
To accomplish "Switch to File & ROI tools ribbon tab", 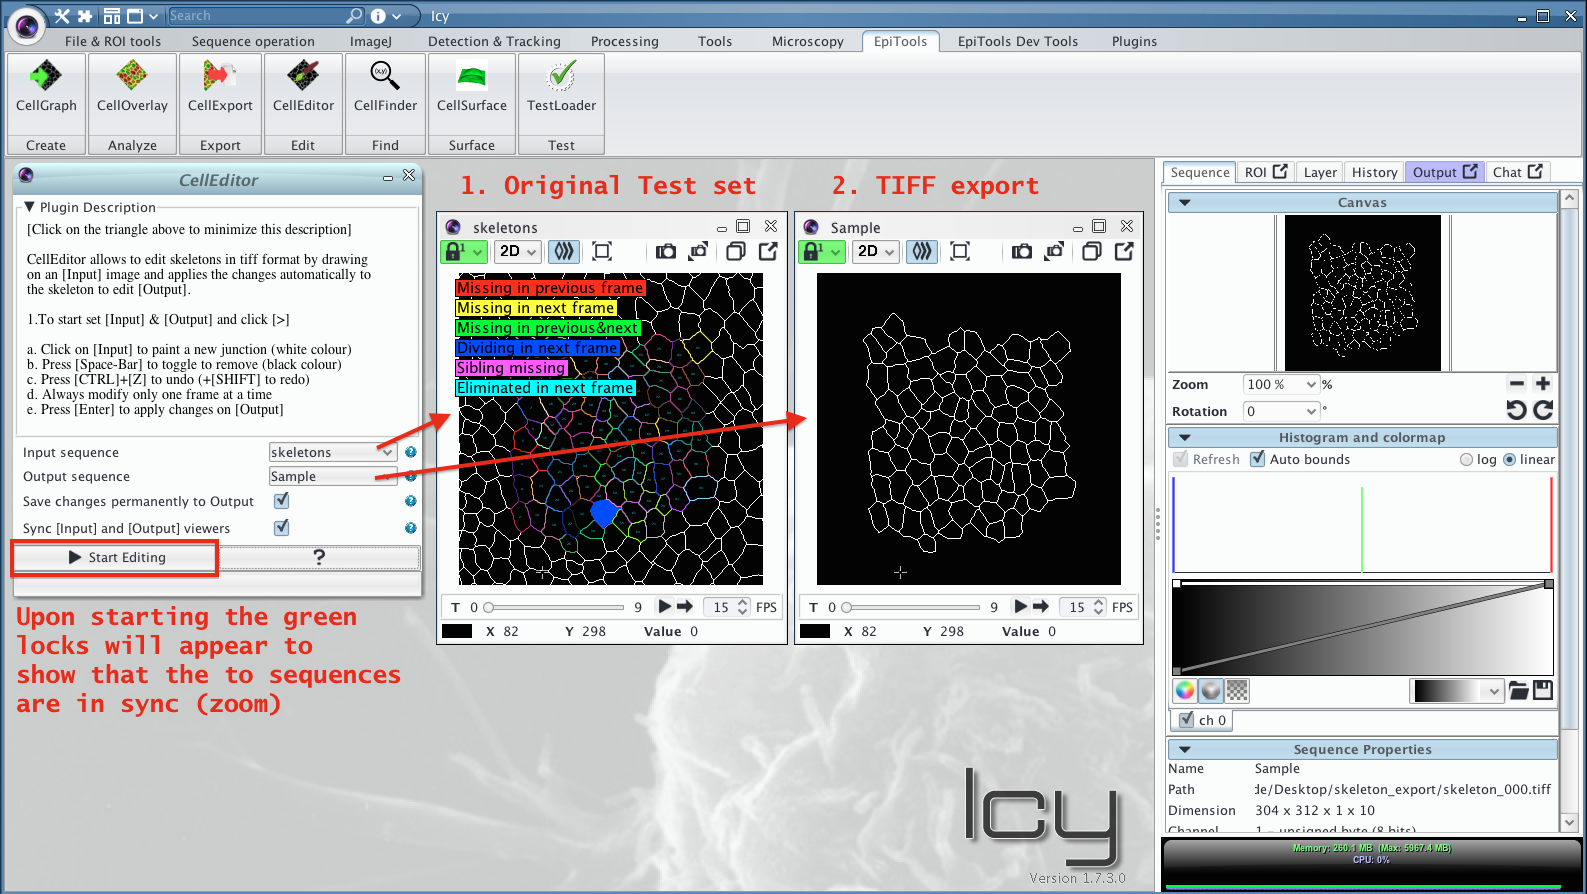I will pos(113,41).
